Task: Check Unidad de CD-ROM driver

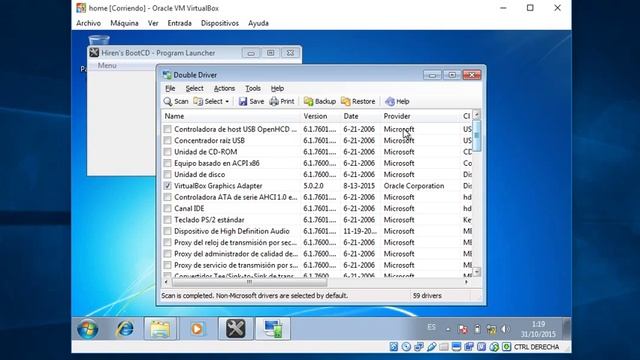Action: tap(167, 152)
